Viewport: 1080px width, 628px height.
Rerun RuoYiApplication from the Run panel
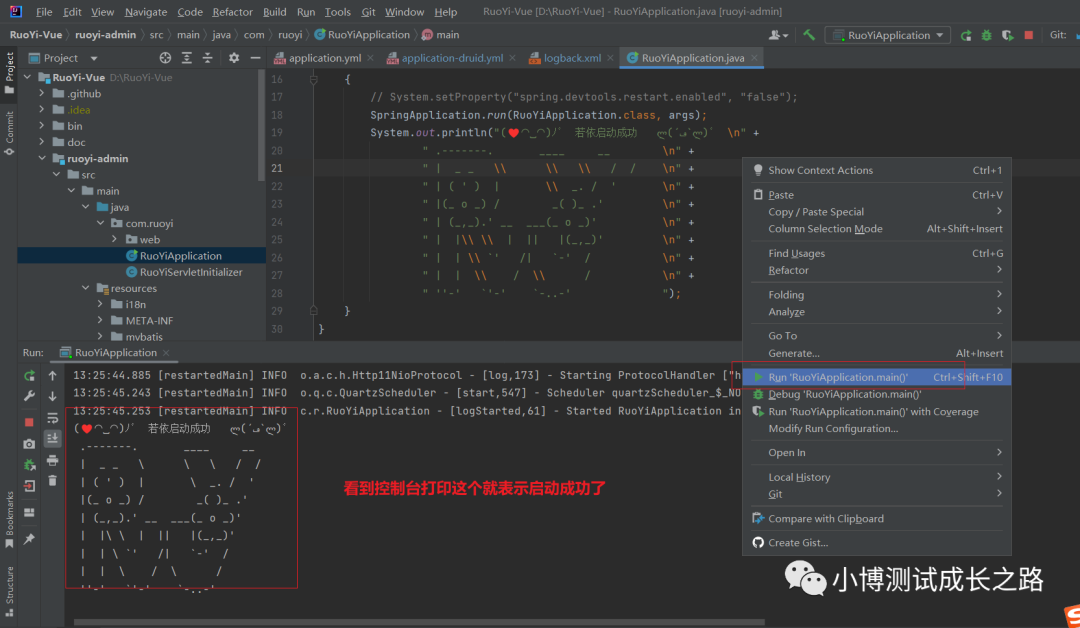point(29,376)
